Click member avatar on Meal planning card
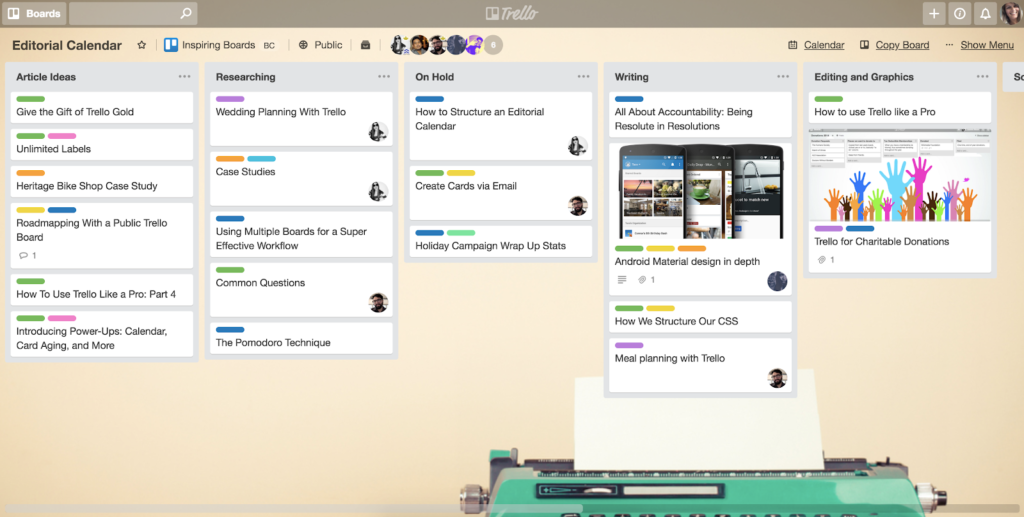 tap(777, 378)
